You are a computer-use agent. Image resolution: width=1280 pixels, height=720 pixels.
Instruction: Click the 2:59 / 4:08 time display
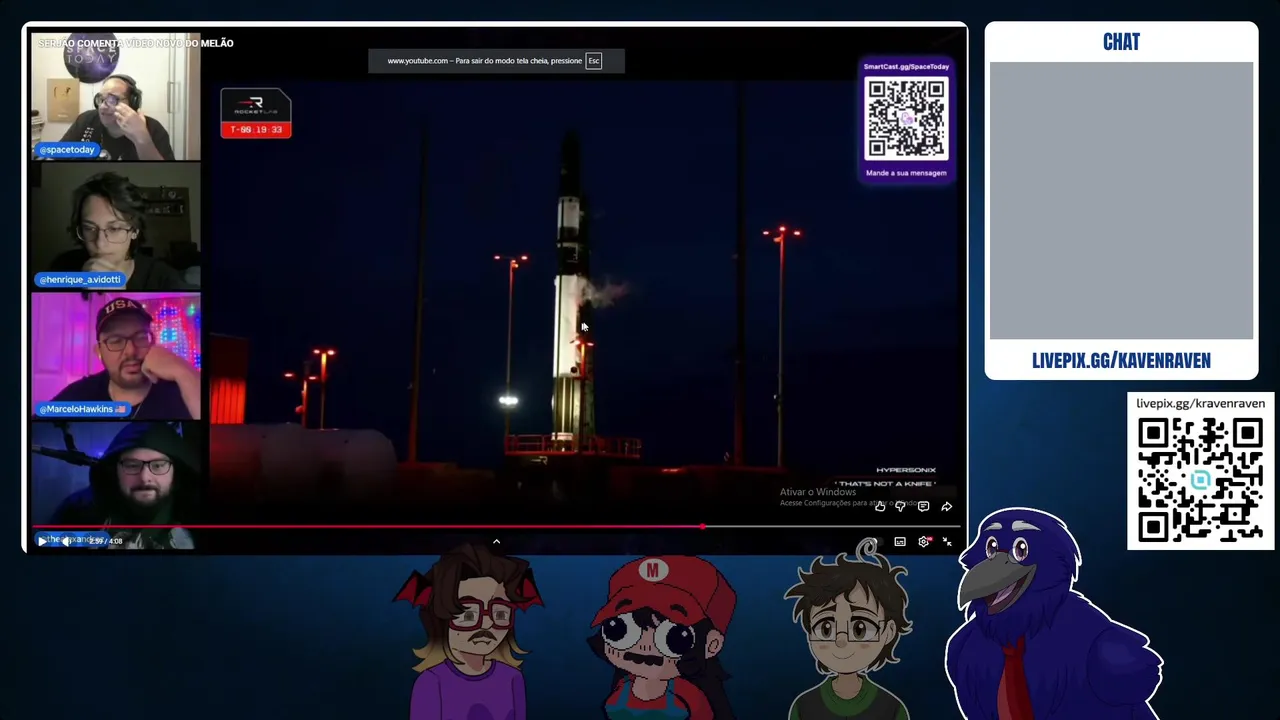[x=105, y=541]
